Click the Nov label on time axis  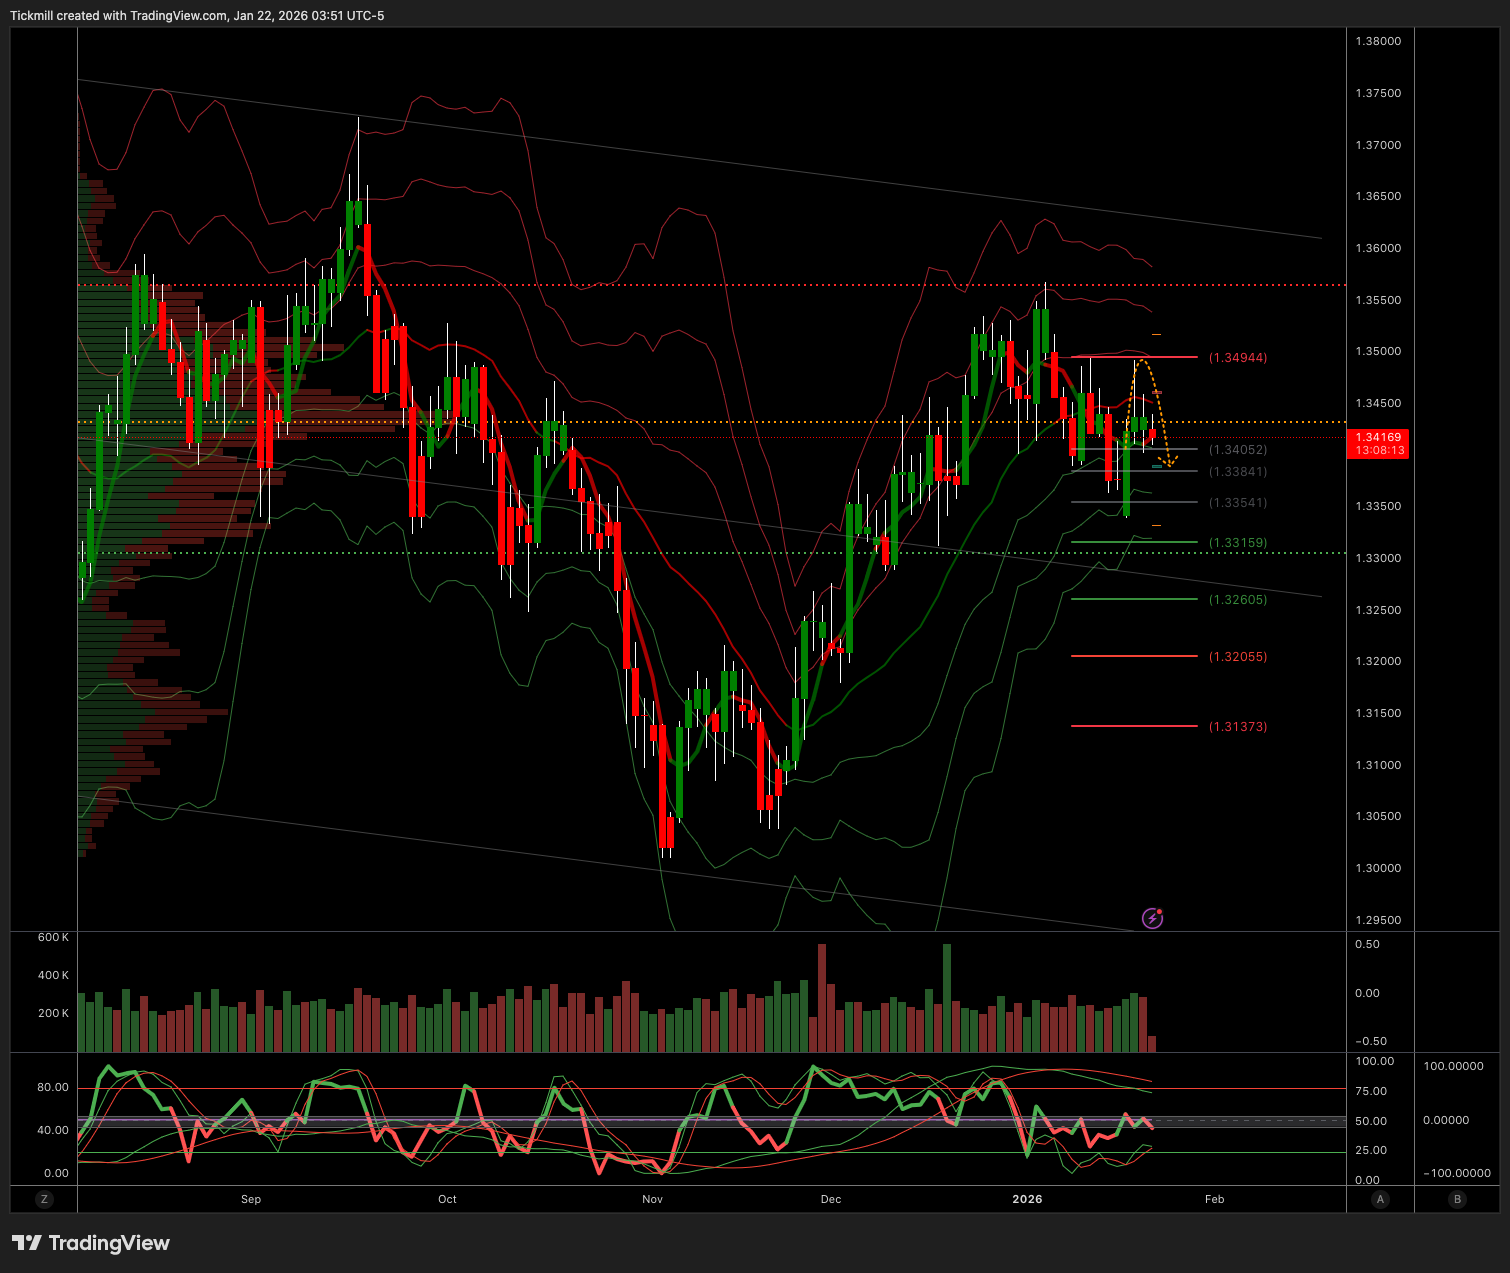652,1199
